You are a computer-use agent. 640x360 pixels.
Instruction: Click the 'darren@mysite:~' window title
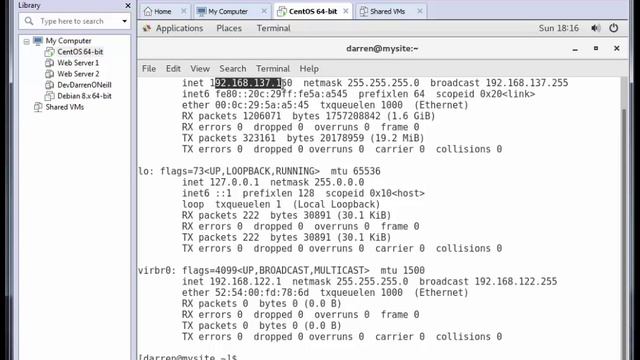click(382, 49)
